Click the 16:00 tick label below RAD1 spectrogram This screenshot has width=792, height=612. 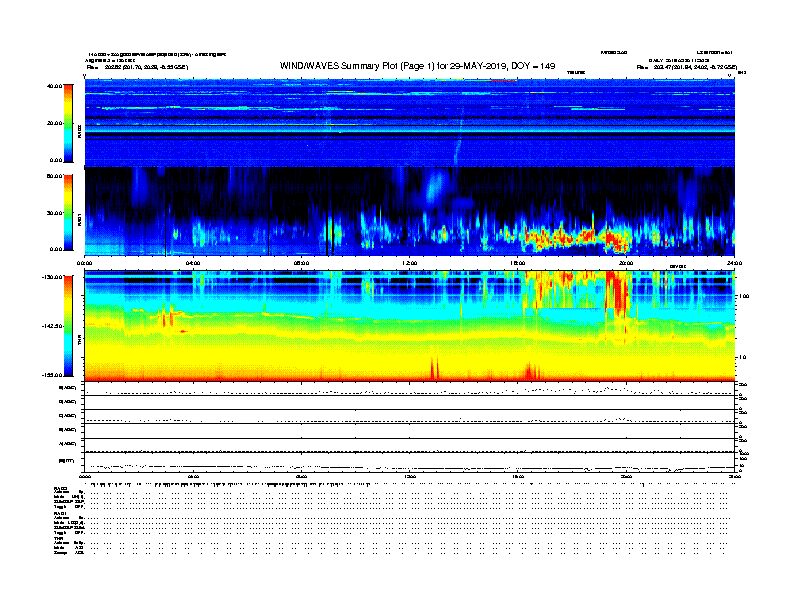[518, 263]
